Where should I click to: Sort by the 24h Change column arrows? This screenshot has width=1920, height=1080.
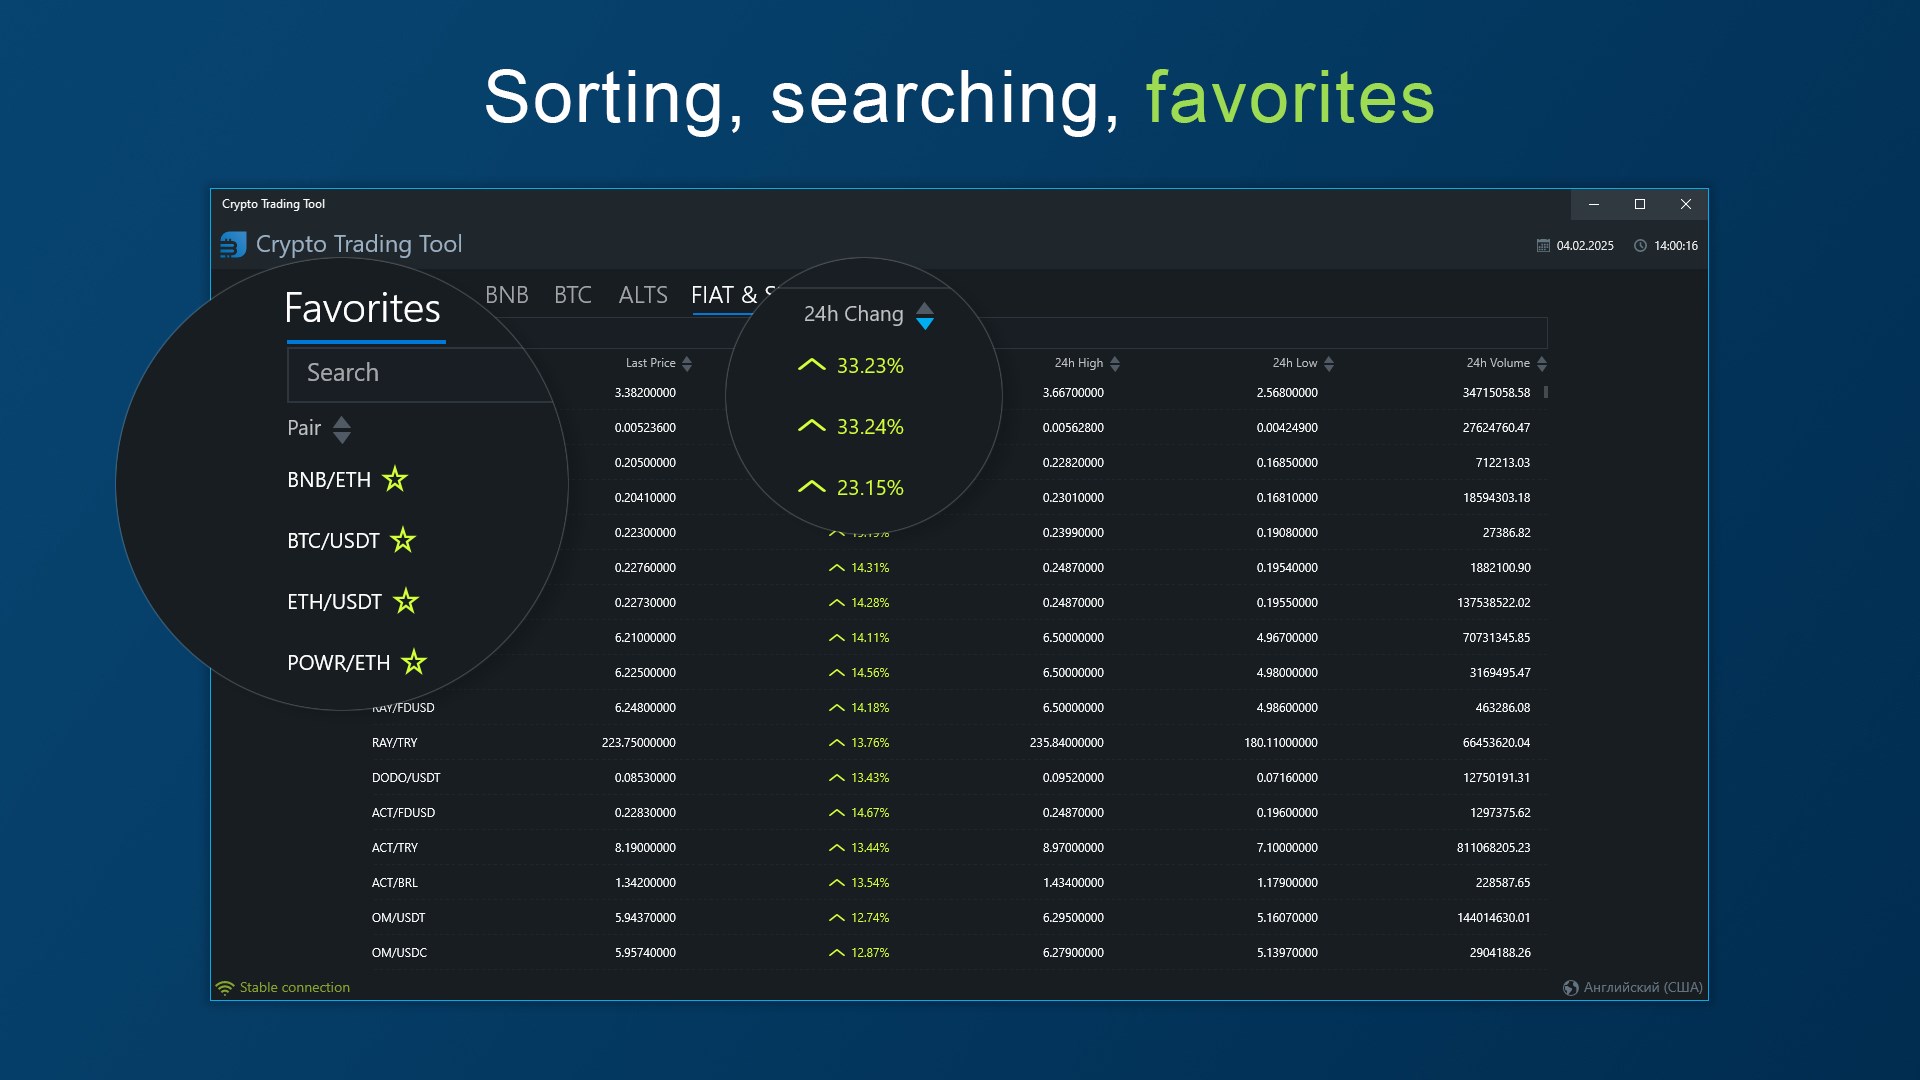pos(925,315)
